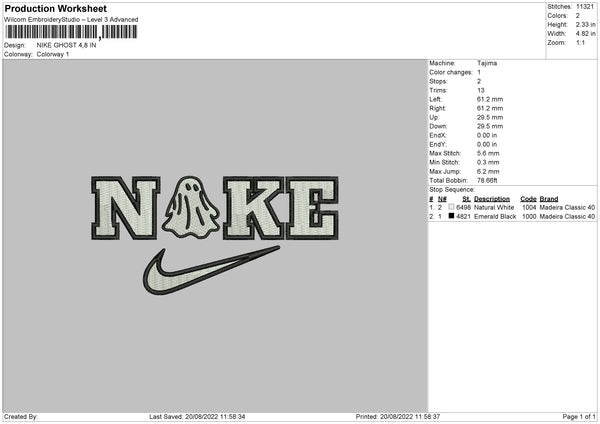Select the 'Emerald Black' description text
Screen dimensions: 600x424
pos(495,217)
